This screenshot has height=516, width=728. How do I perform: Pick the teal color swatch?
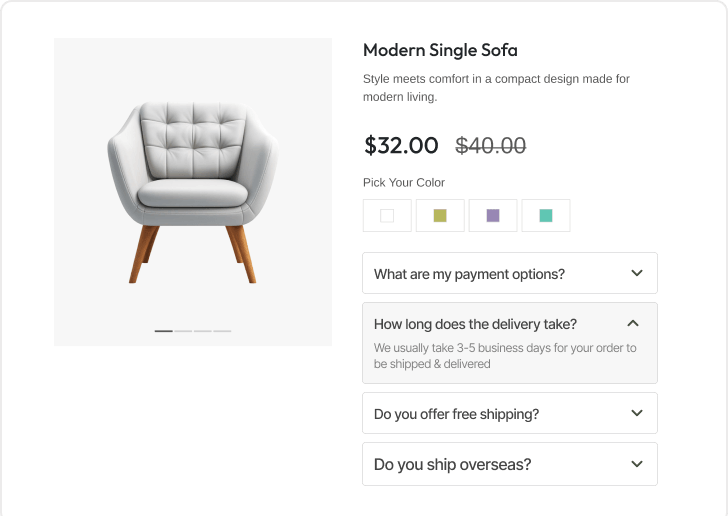coord(546,215)
